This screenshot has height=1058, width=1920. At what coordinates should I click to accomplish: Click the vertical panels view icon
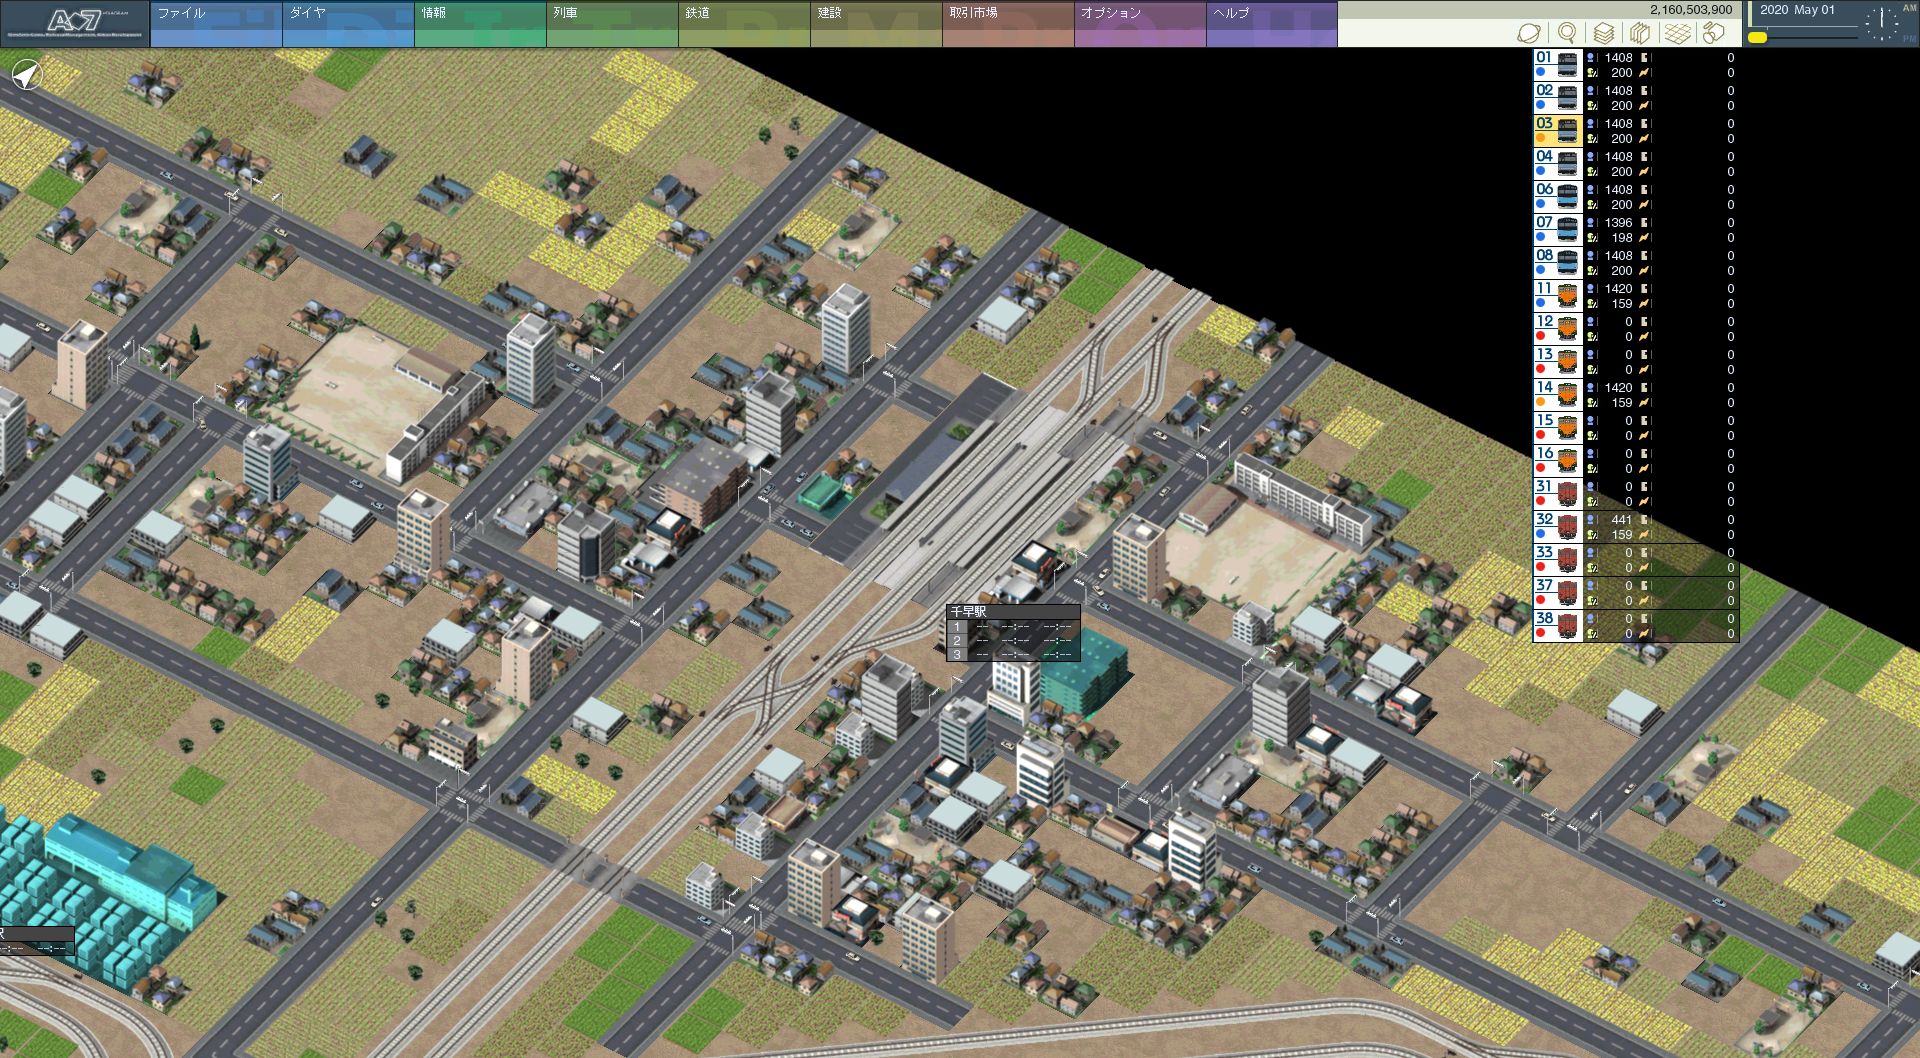click(x=1640, y=33)
